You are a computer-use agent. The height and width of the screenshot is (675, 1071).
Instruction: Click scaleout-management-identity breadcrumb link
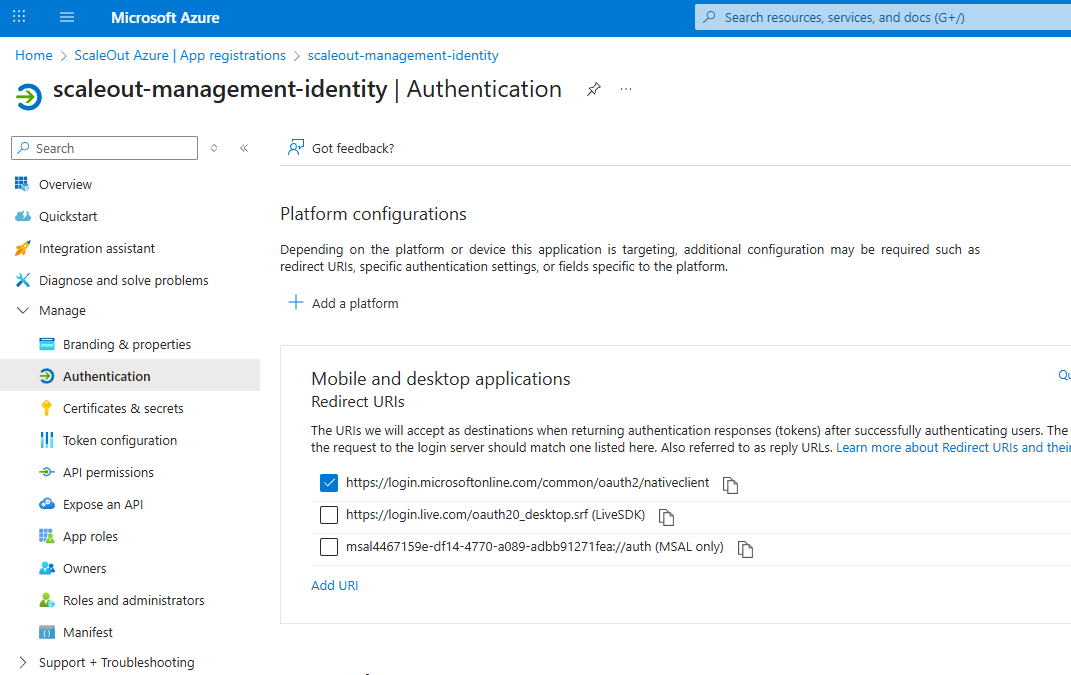(x=403, y=55)
